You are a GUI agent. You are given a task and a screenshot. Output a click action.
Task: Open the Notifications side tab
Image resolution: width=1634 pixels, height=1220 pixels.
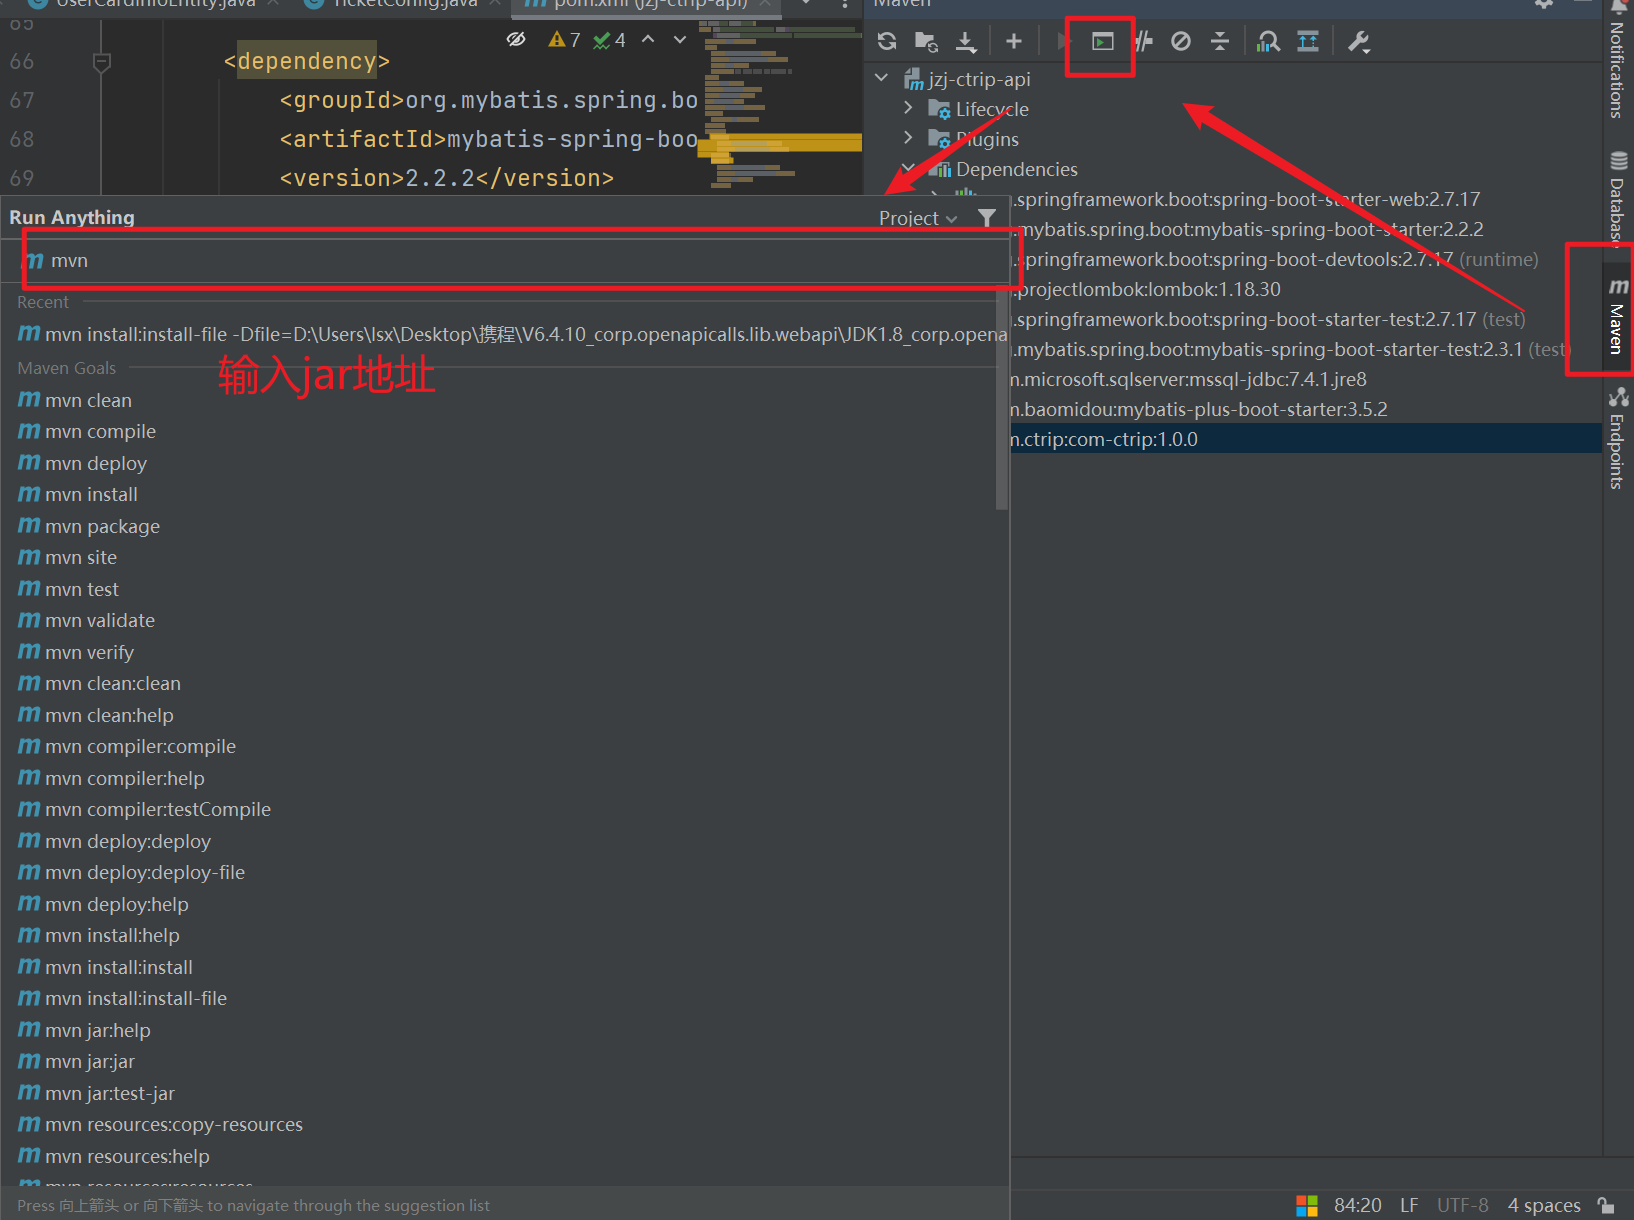click(x=1617, y=62)
